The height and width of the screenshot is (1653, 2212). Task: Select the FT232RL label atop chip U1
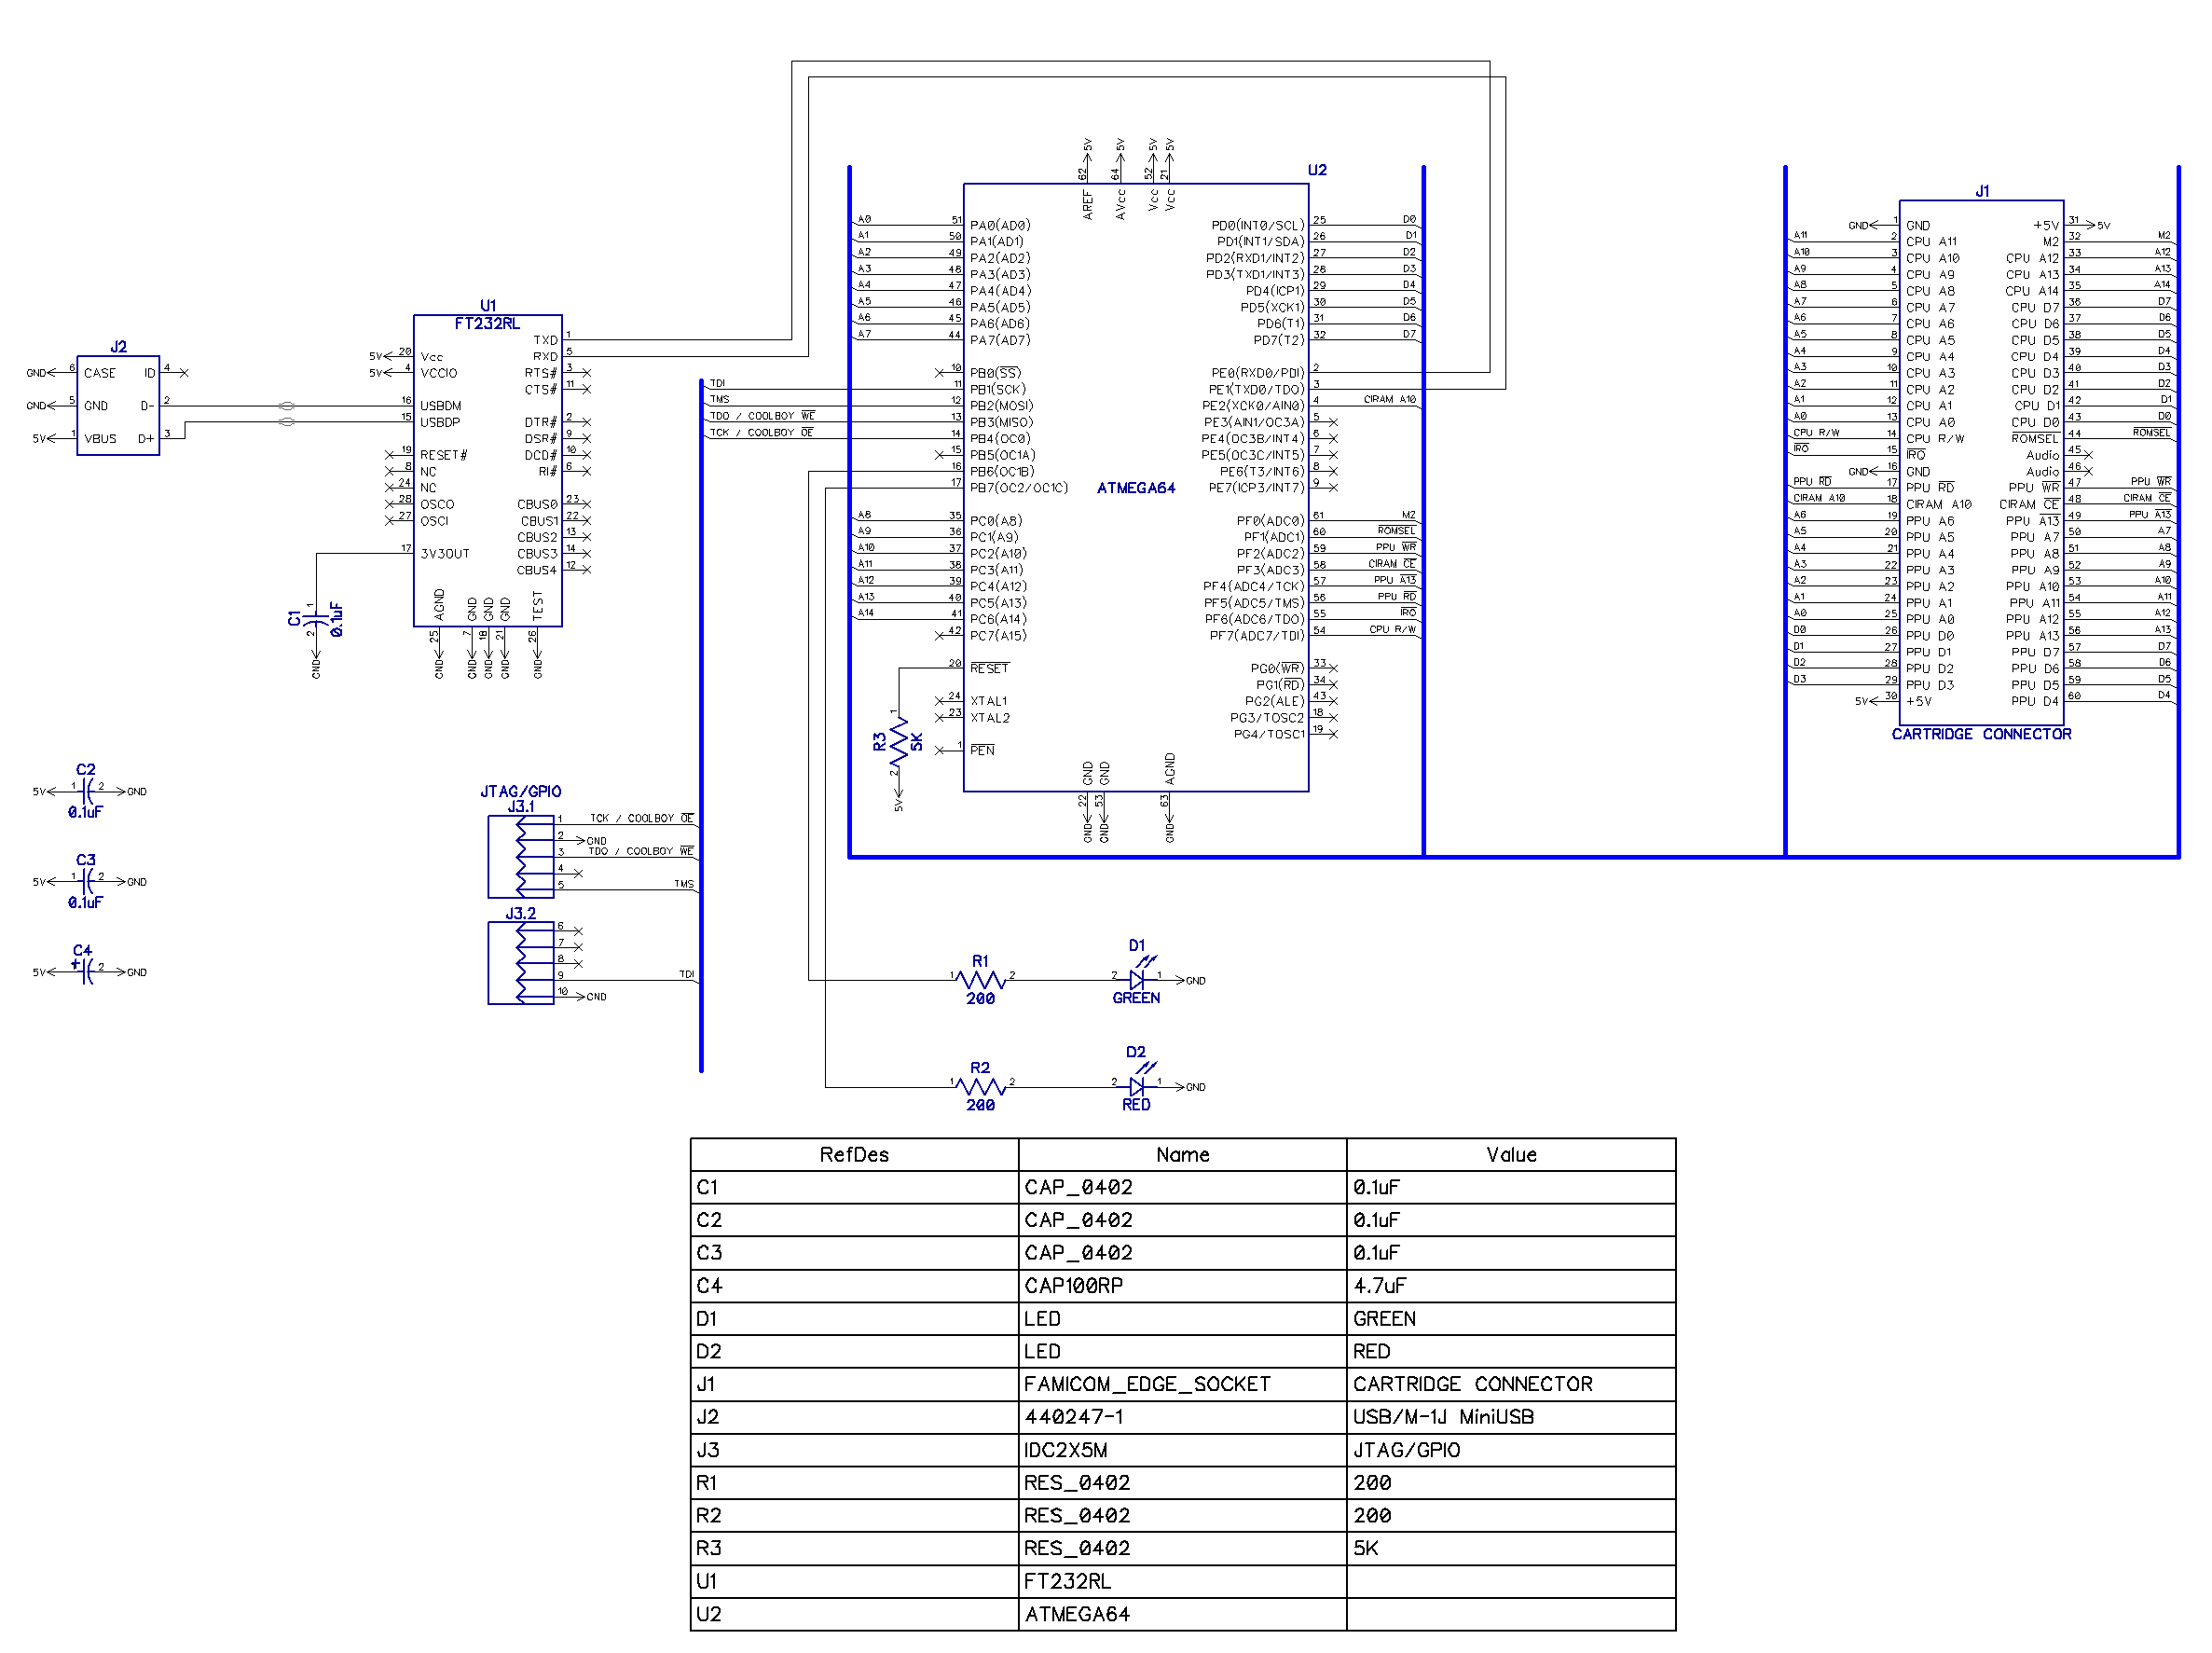point(487,323)
